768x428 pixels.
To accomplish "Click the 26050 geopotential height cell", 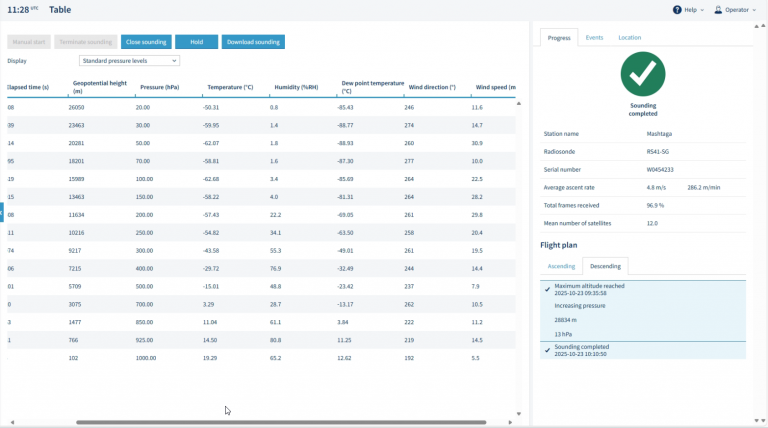I will pyautogui.click(x=76, y=107).
